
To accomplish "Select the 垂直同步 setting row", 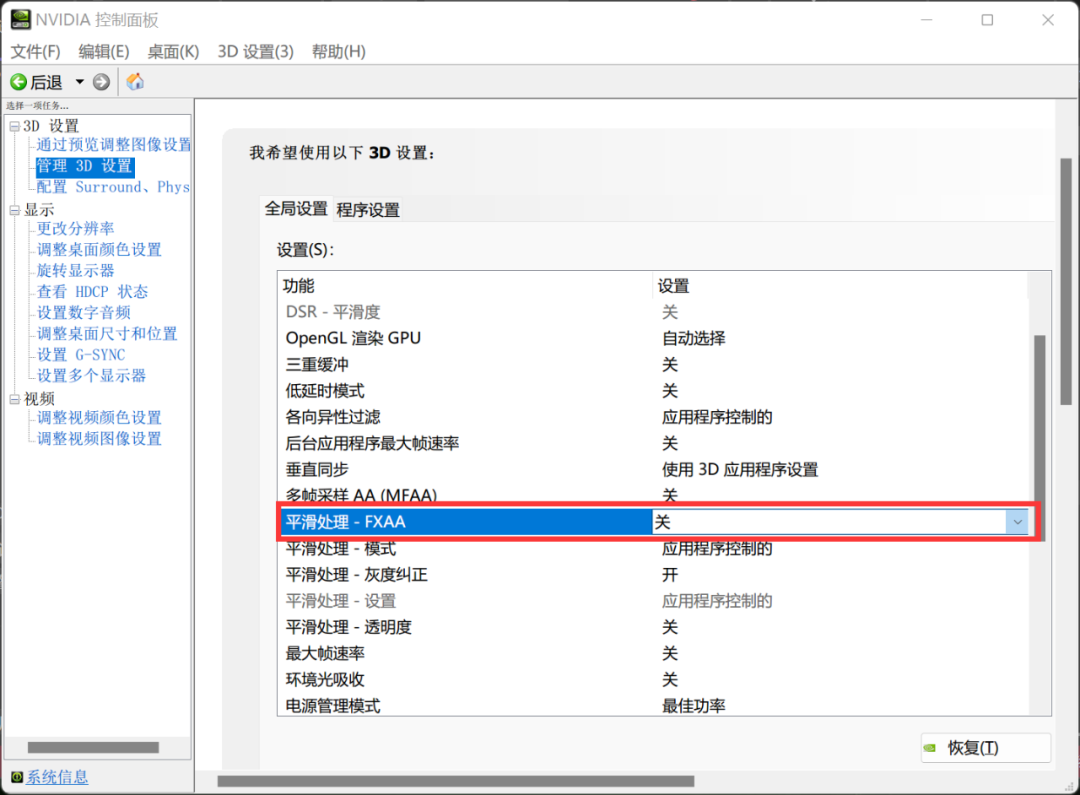I will click(x=654, y=469).
